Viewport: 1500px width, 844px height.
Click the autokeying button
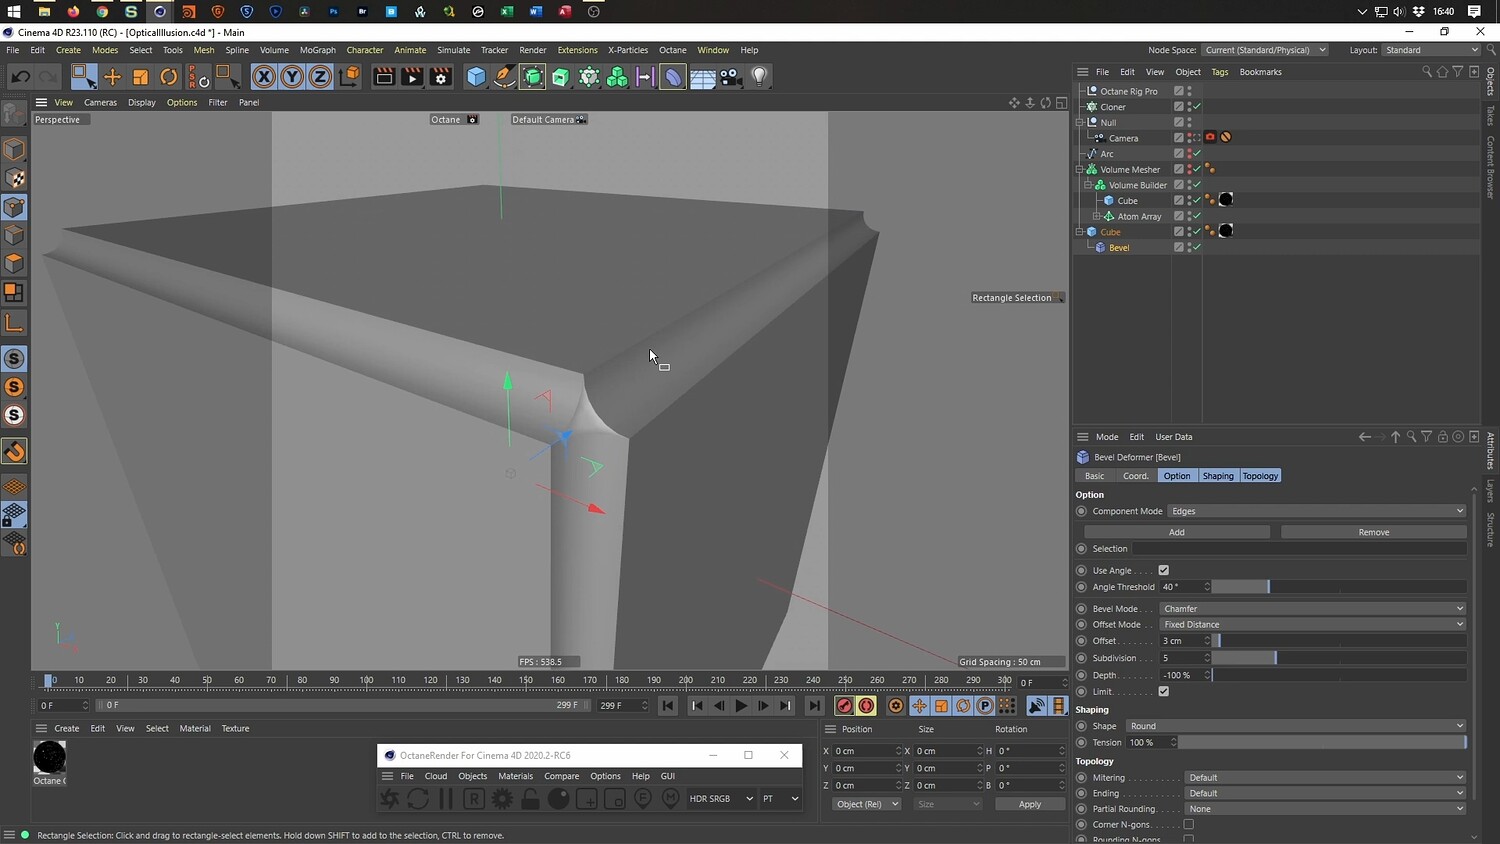[867, 706]
